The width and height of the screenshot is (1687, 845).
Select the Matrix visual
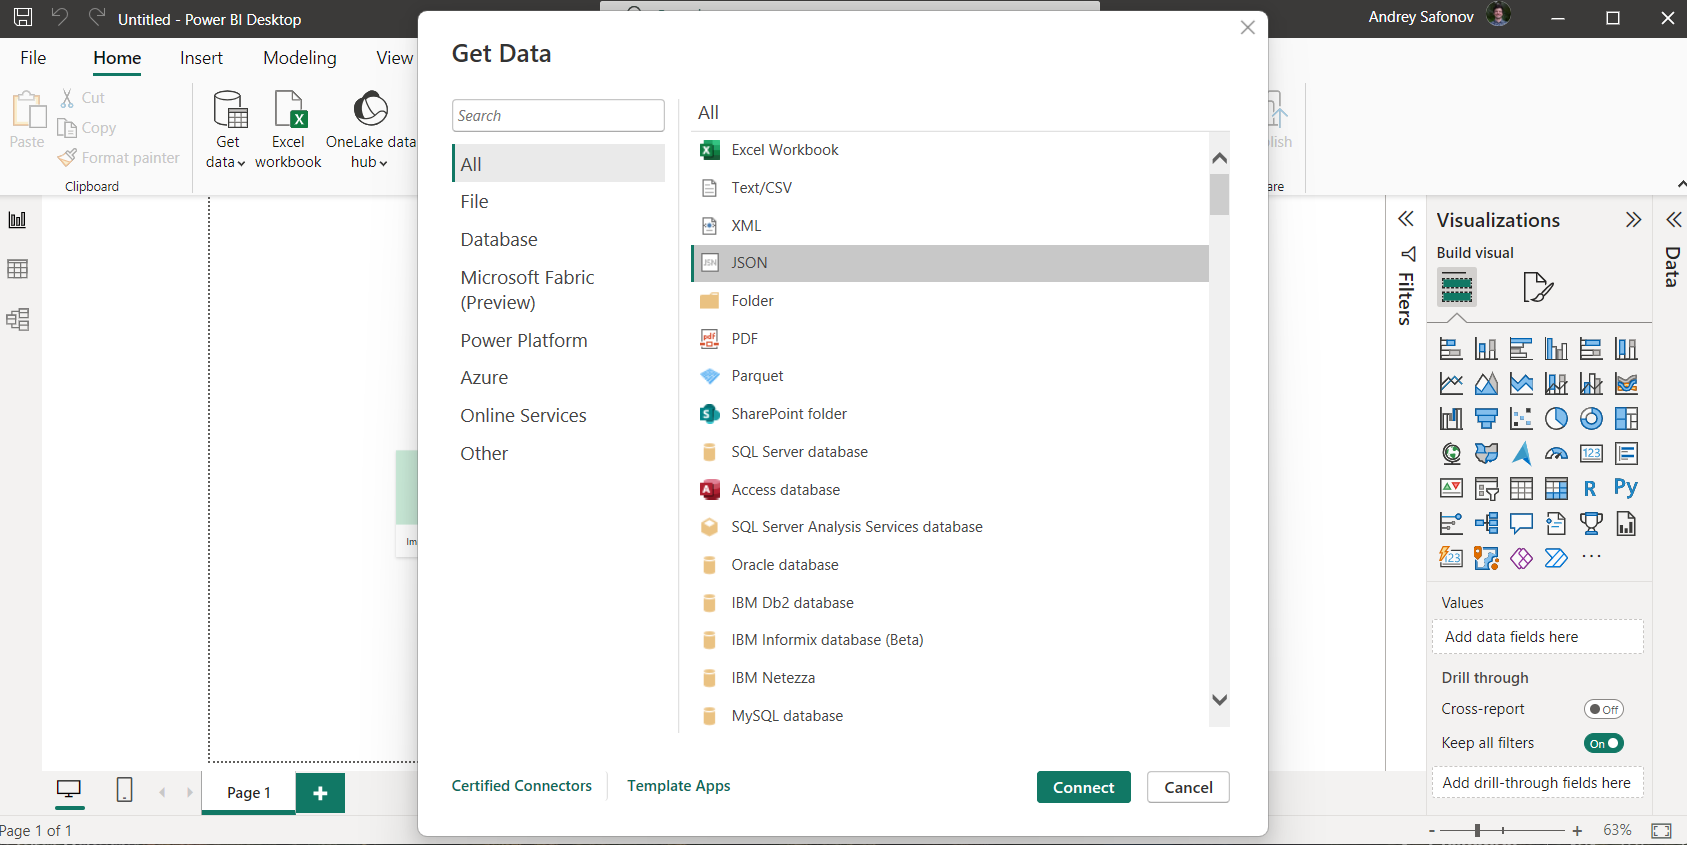pos(1556,489)
